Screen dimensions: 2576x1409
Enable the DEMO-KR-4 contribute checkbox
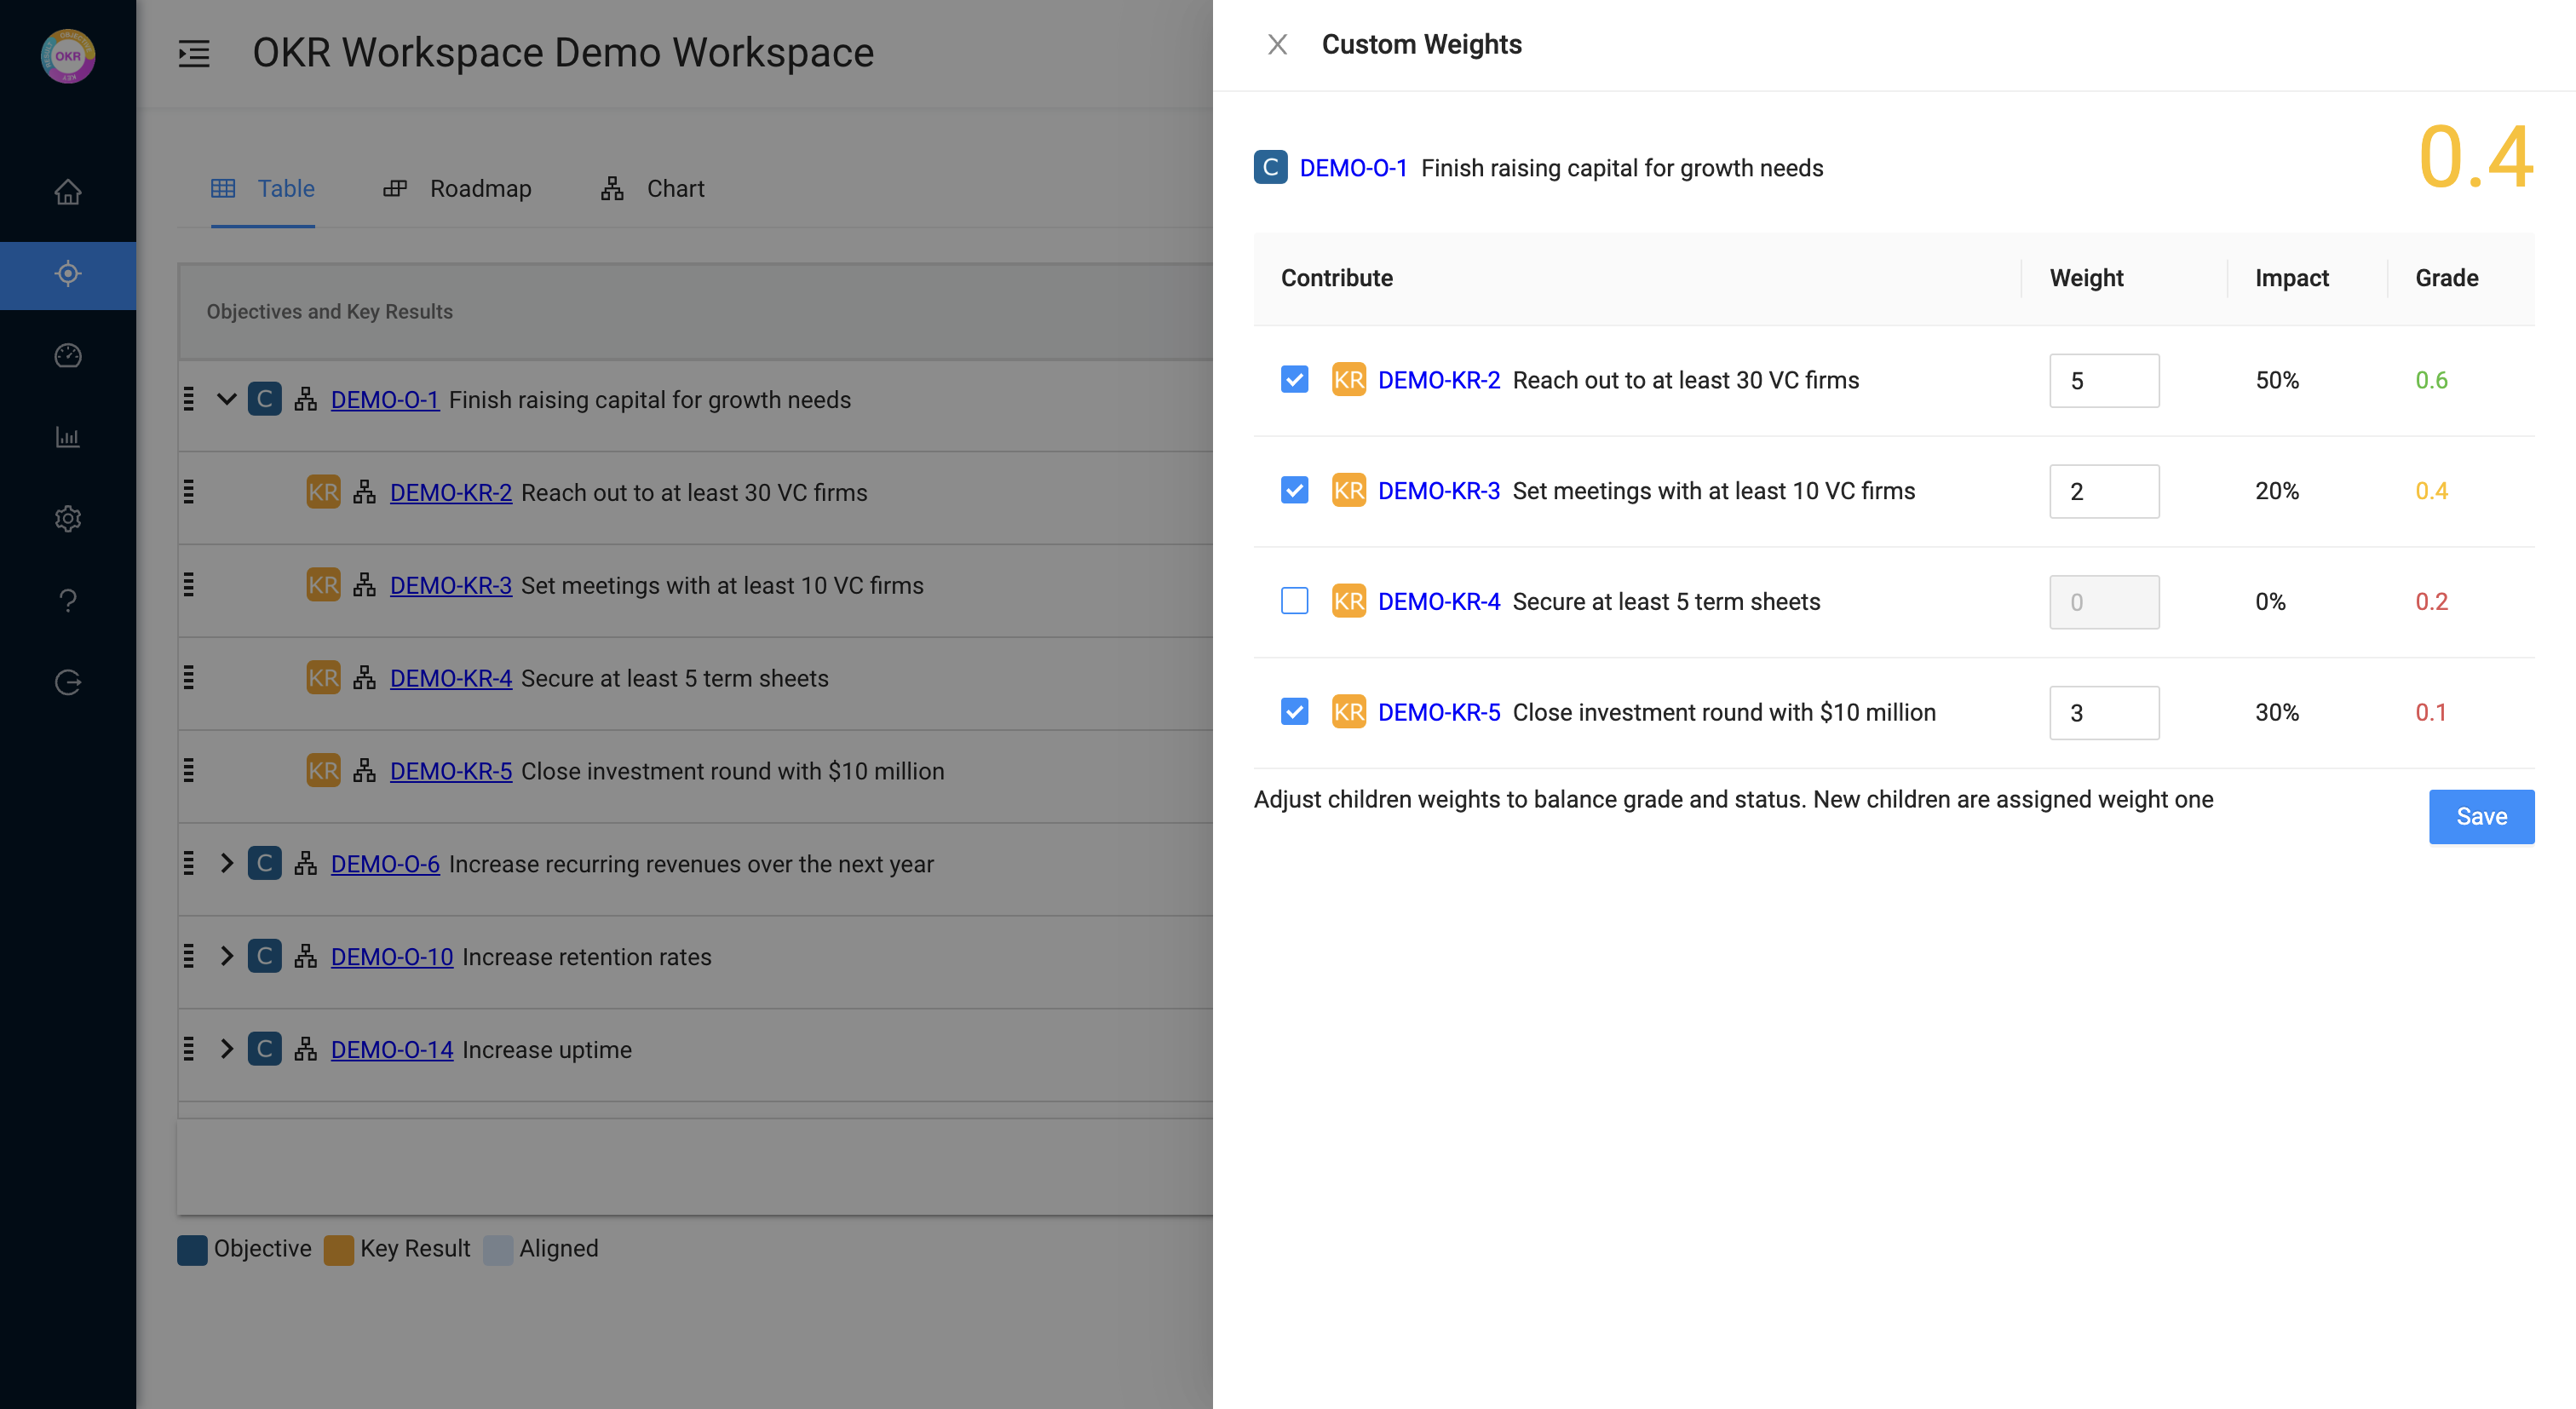1294,601
